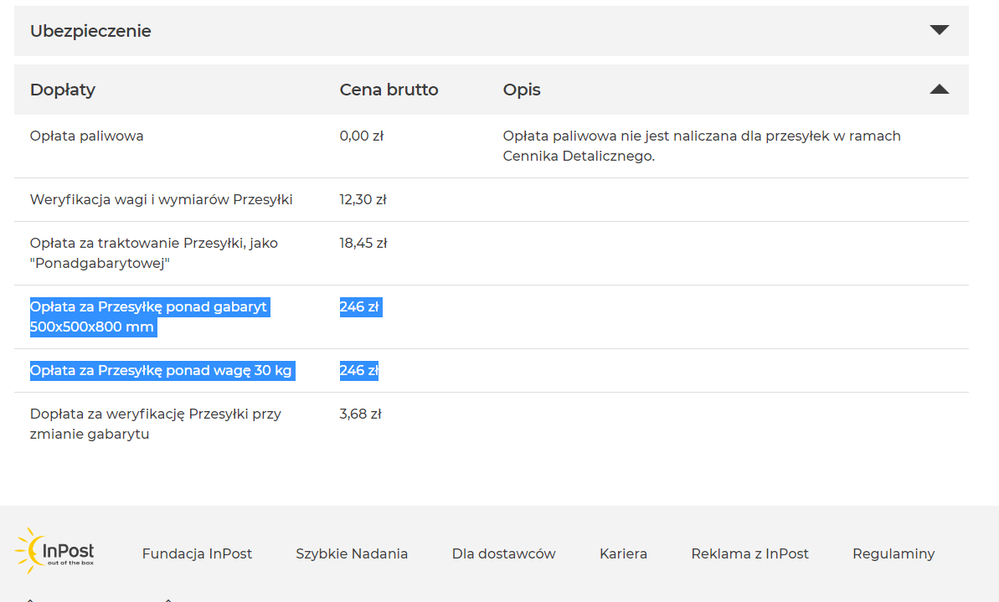The image size is (999, 602).
Task: Visit the Kariera footer link
Action: click(623, 553)
